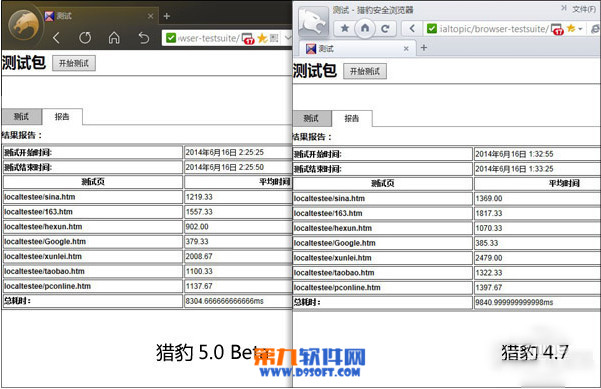
Task: Click 开始测试 button in right browser page
Action: [365, 71]
